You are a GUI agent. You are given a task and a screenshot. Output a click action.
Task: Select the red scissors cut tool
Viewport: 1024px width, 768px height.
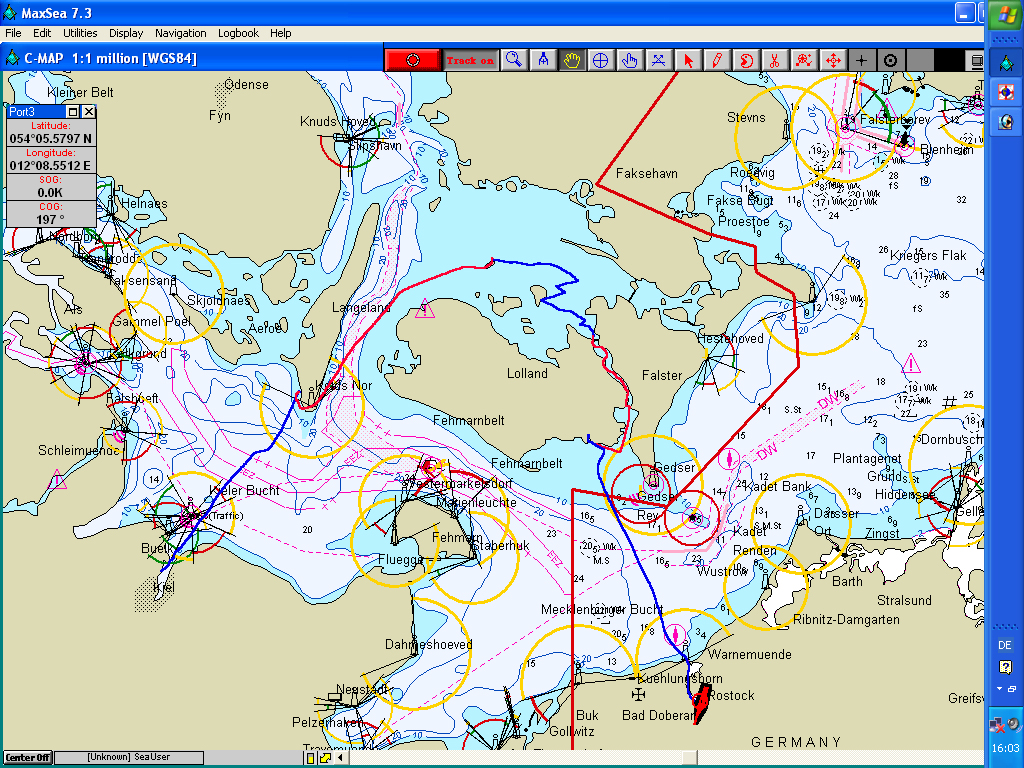click(774, 60)
